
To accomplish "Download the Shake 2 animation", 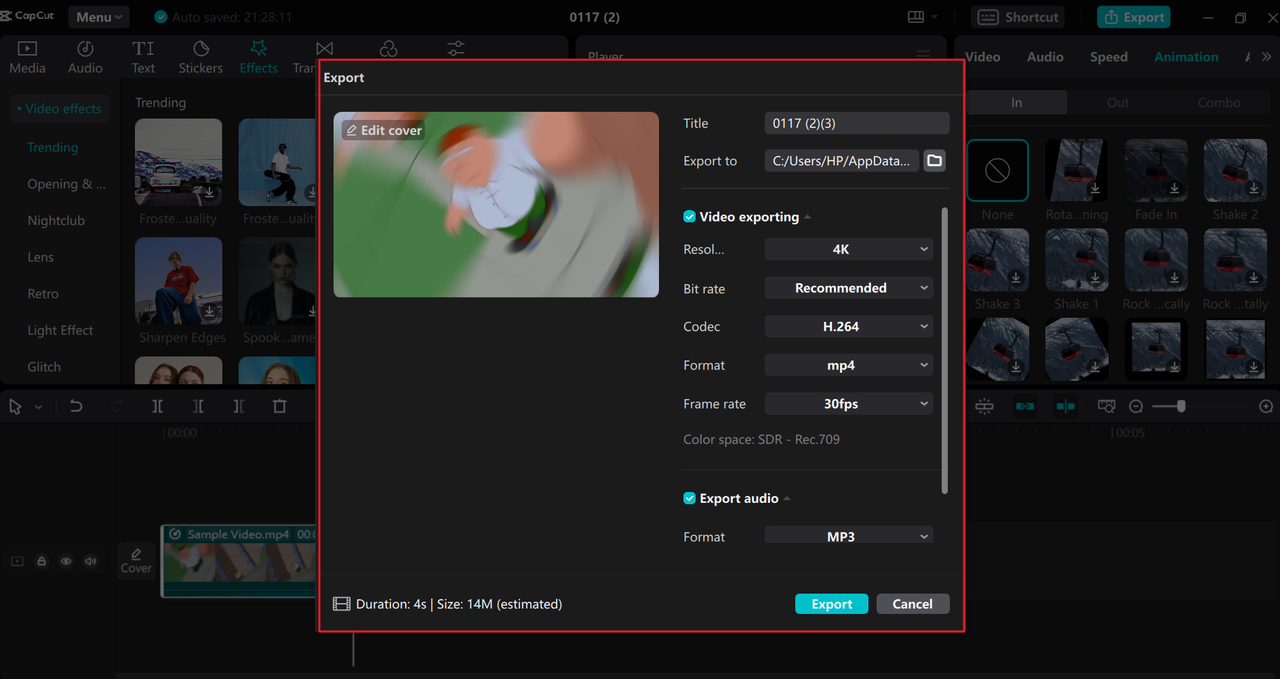I will click(1254, 188).
